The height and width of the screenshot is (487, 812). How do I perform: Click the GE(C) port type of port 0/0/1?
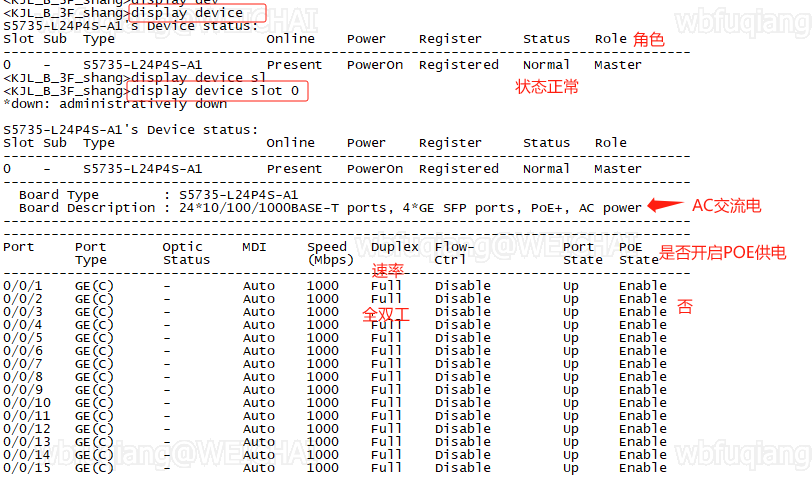point(94,286)
